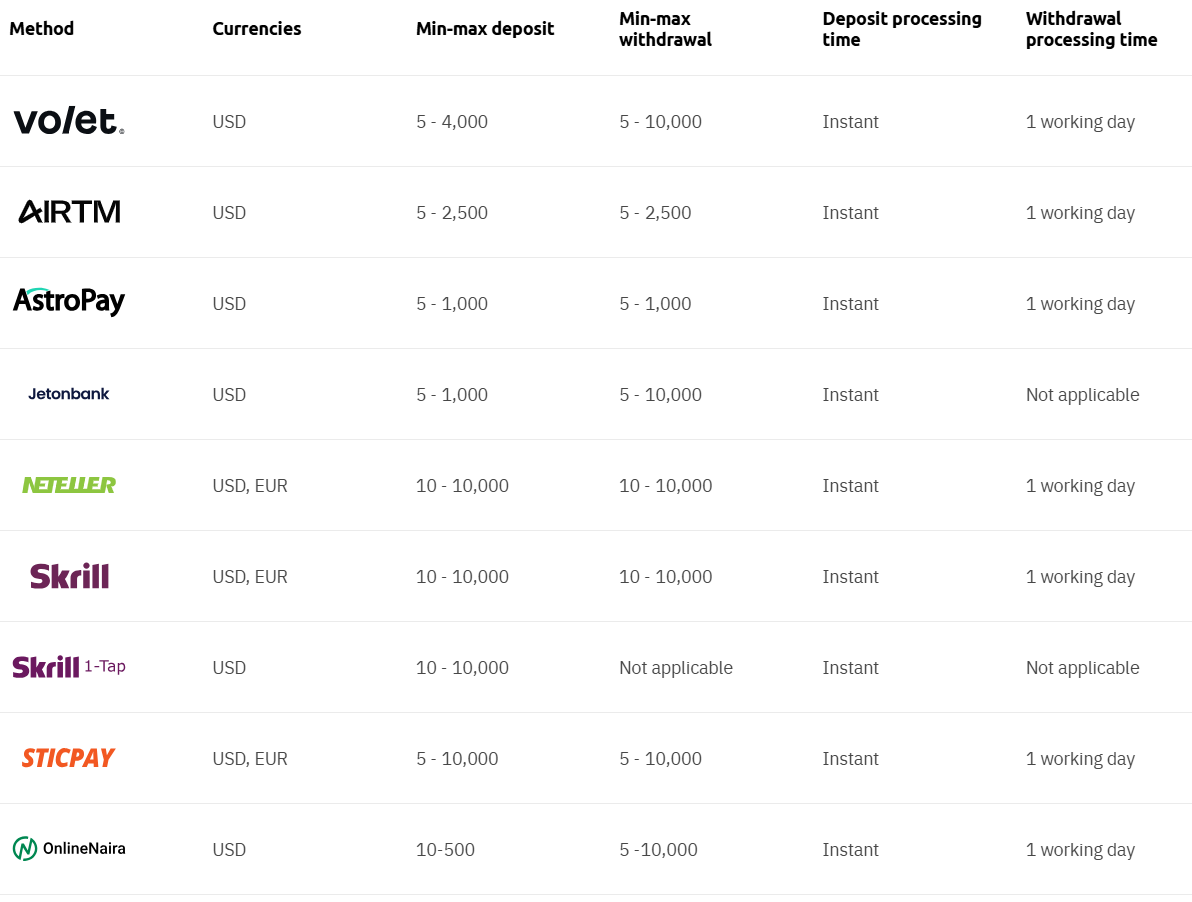The height and width of the screenshot is (902, 1192).
Task: Click the OnlineNaira logo
Action: 69,849
